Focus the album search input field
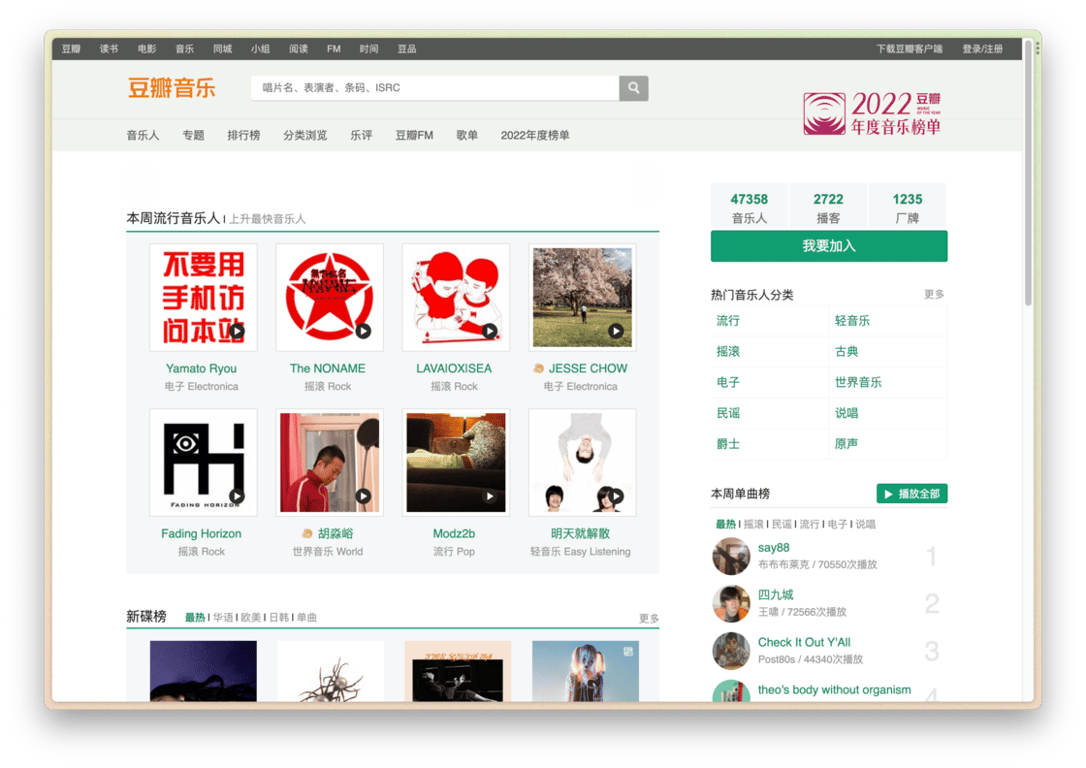1086x768 pixels. click(x=435, y=88)
